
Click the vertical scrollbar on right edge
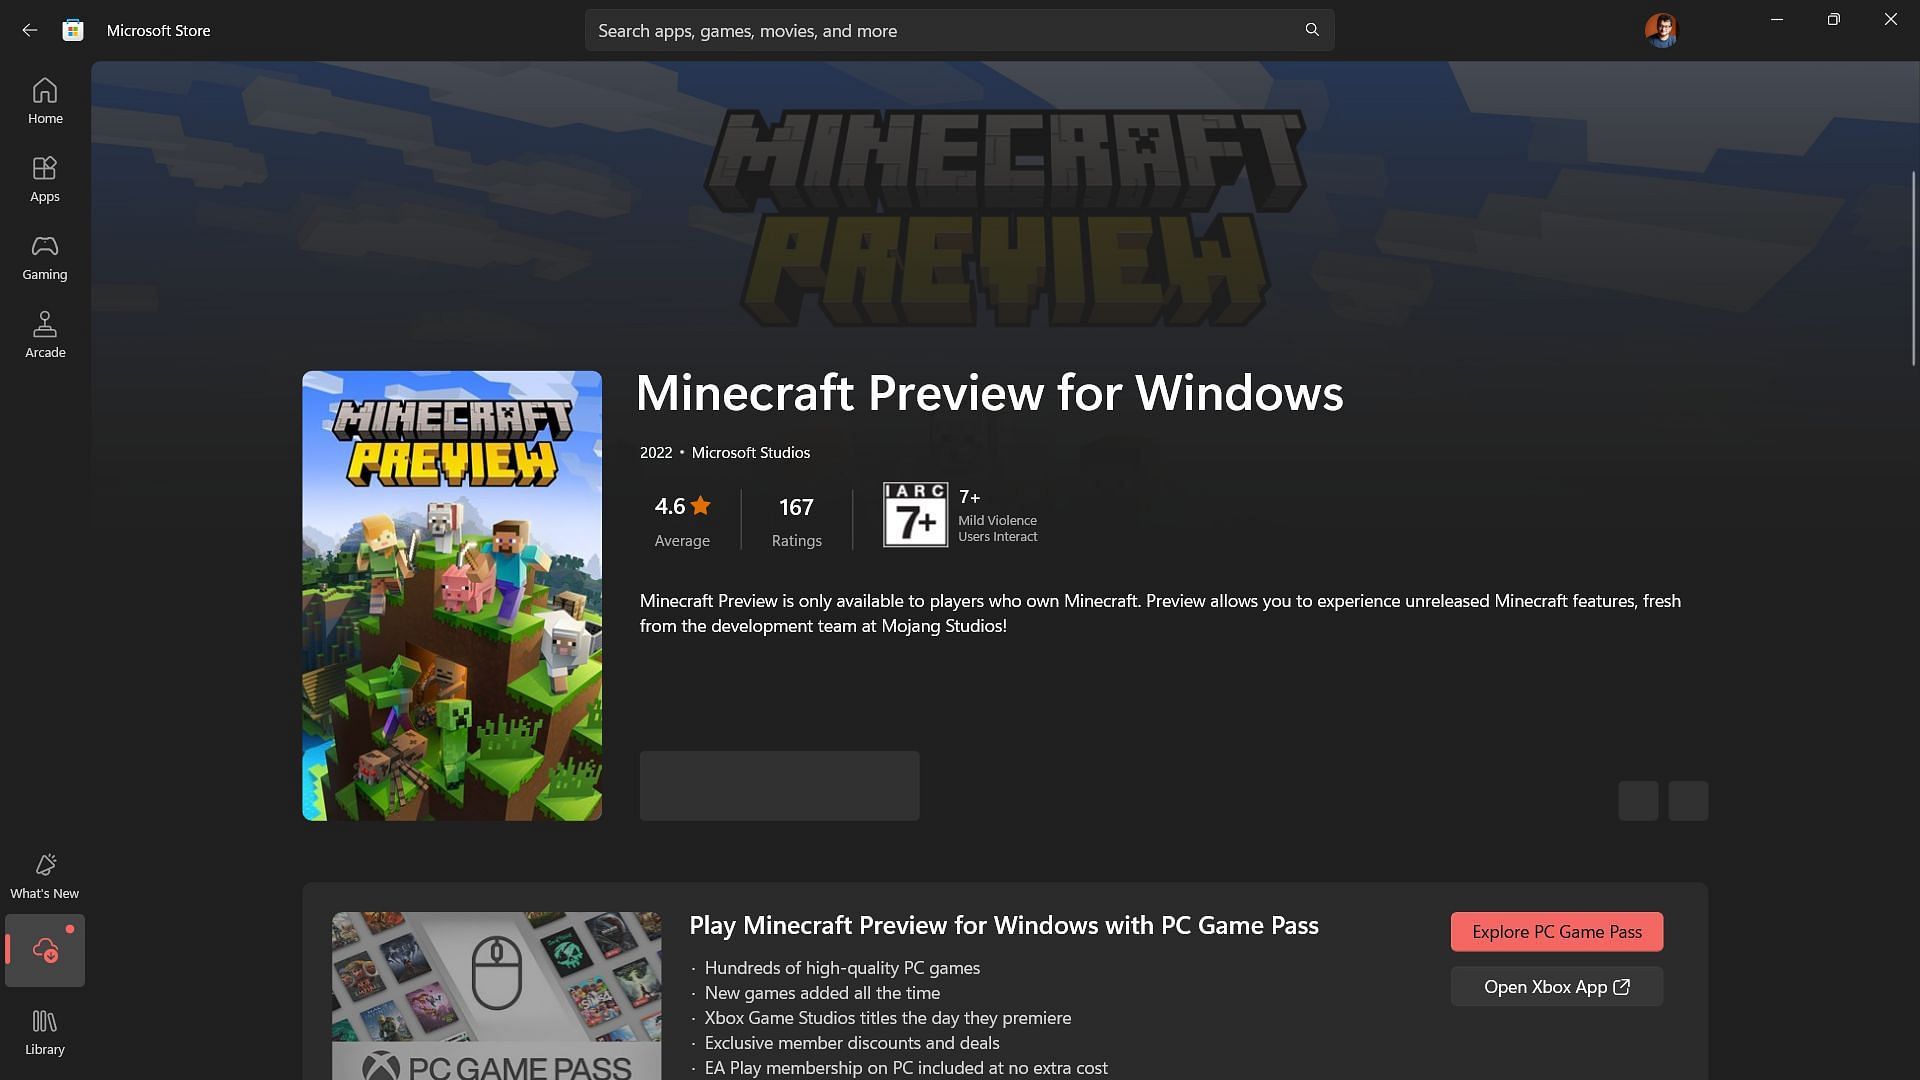tap(1913, 268)
